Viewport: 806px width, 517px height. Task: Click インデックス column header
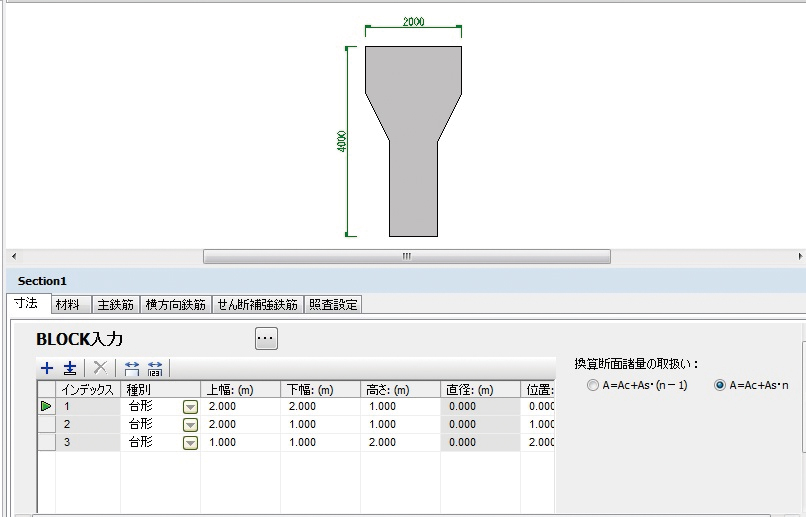pyautogui.click(x=88, y=390)
